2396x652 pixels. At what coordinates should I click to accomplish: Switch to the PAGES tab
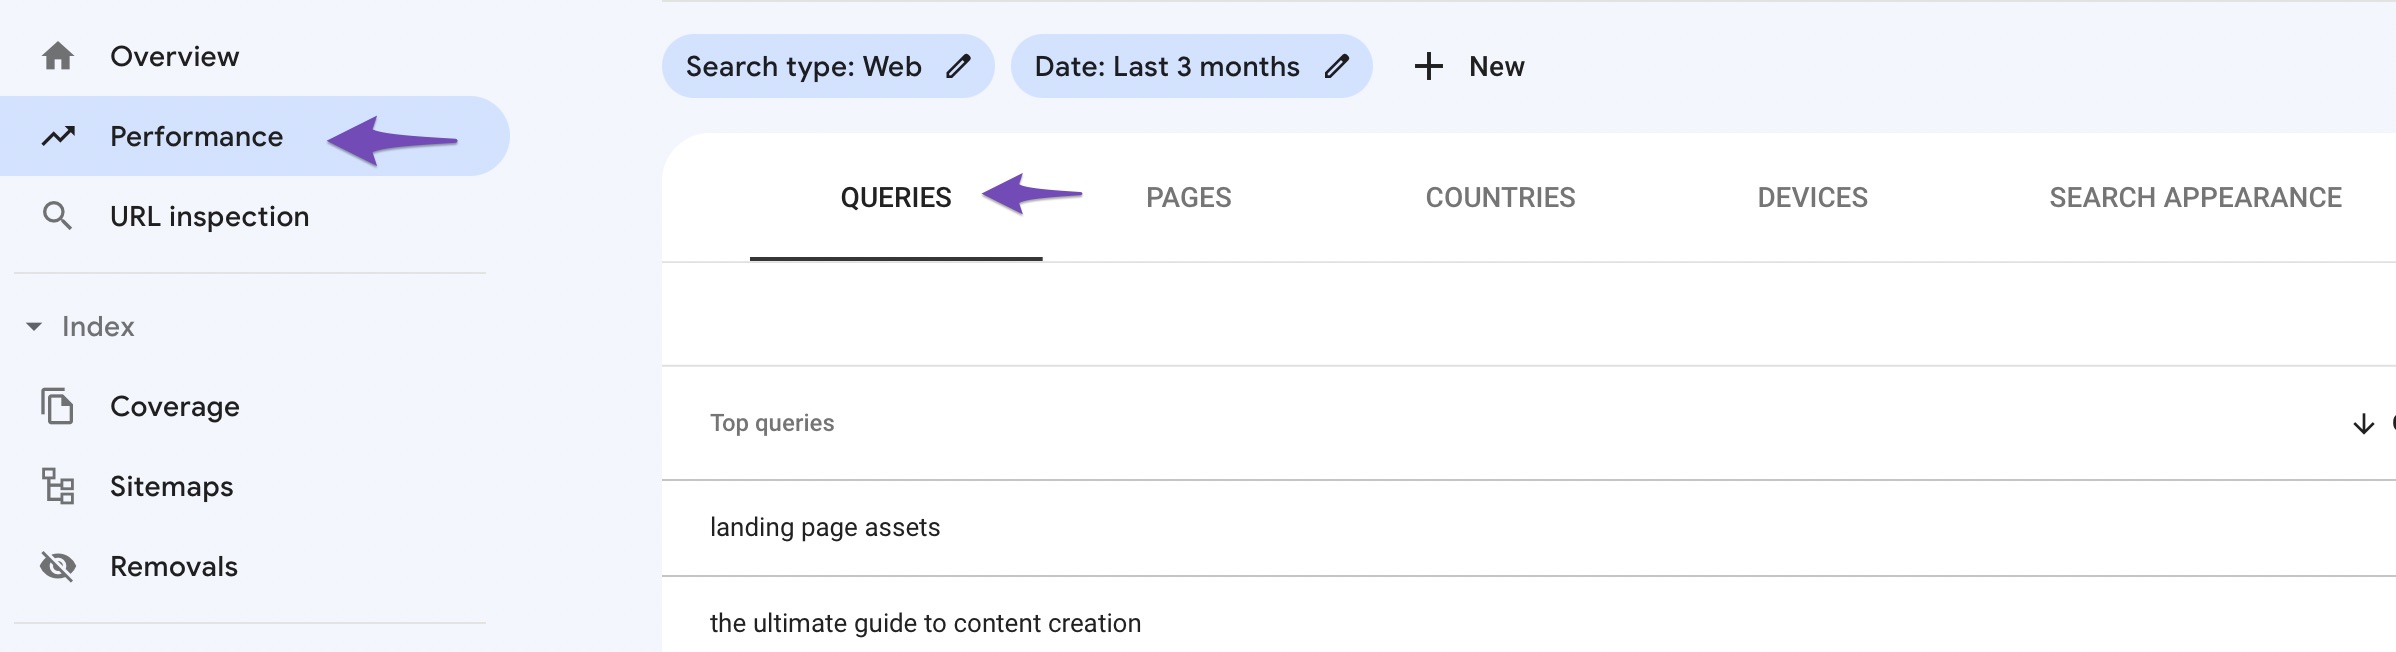click(1188, 198)
